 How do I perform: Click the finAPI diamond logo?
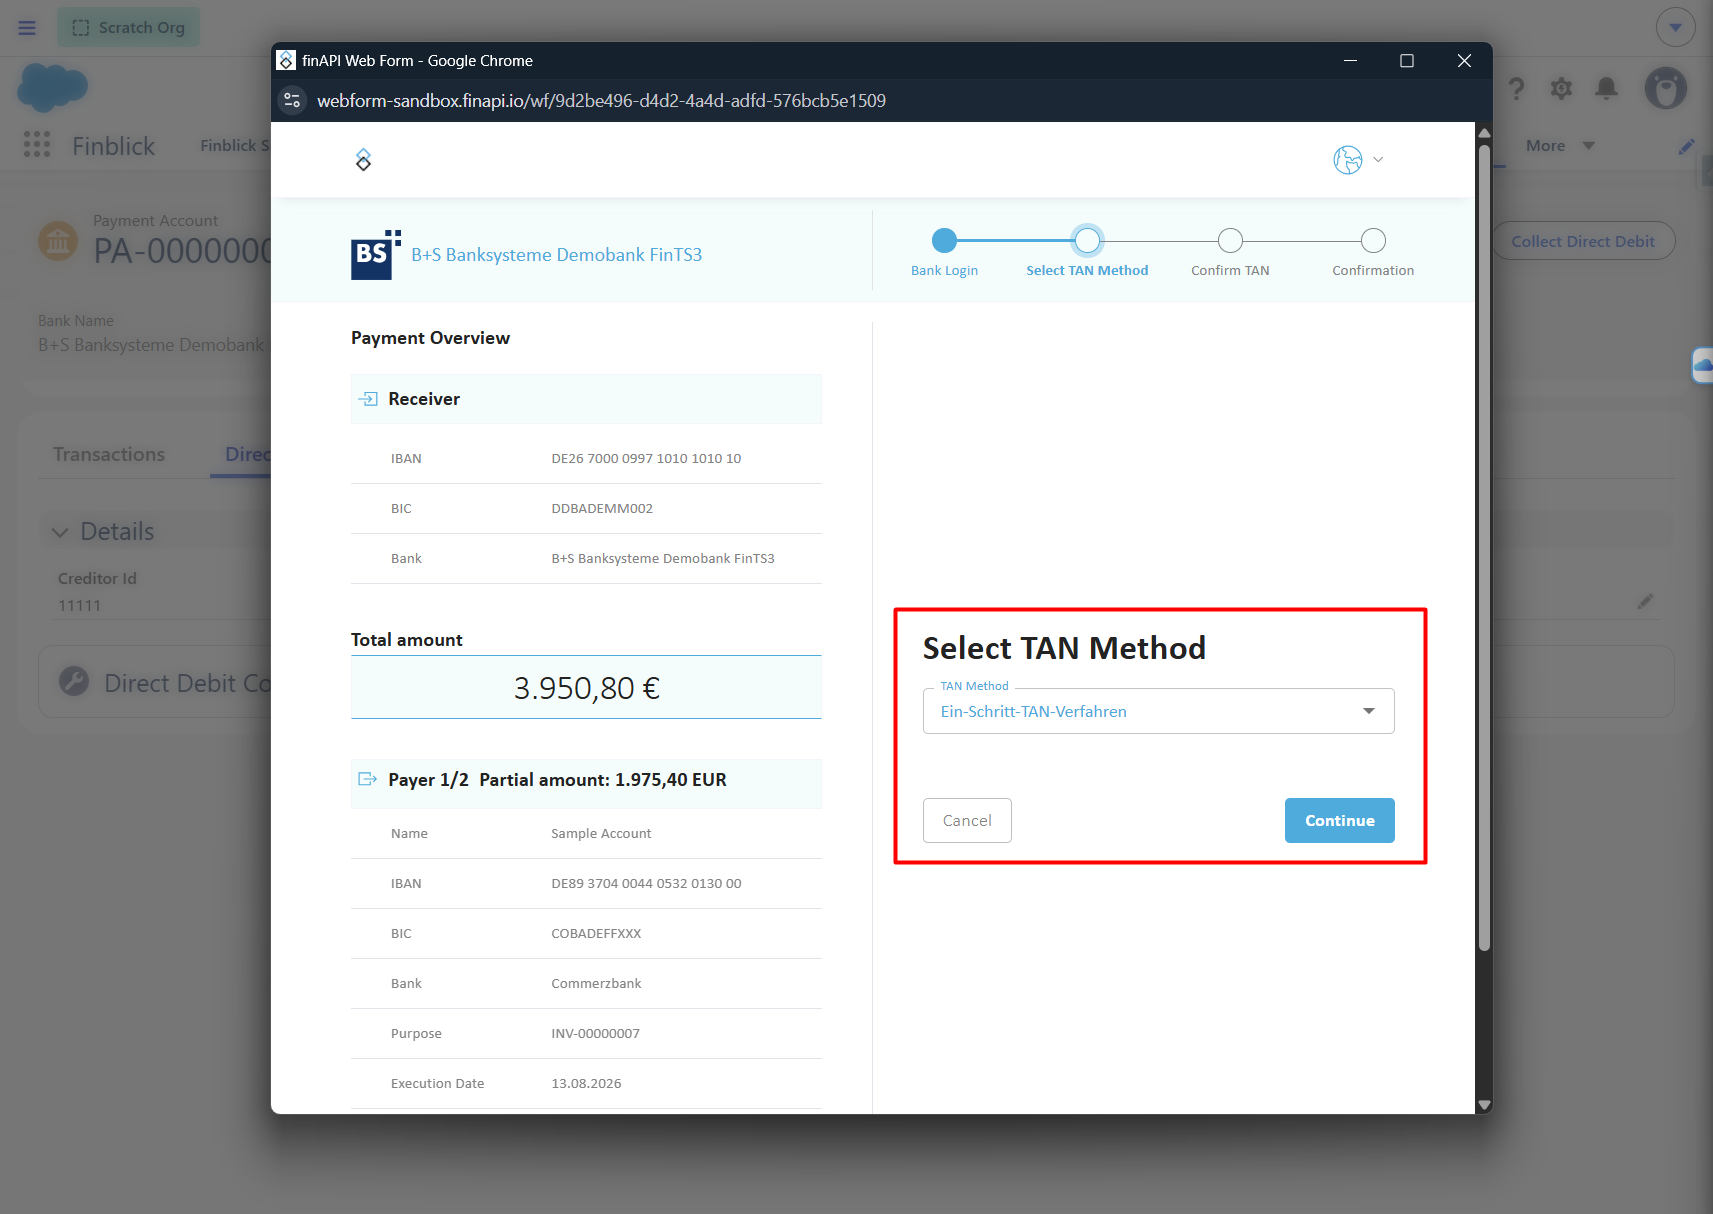(363, 160)
